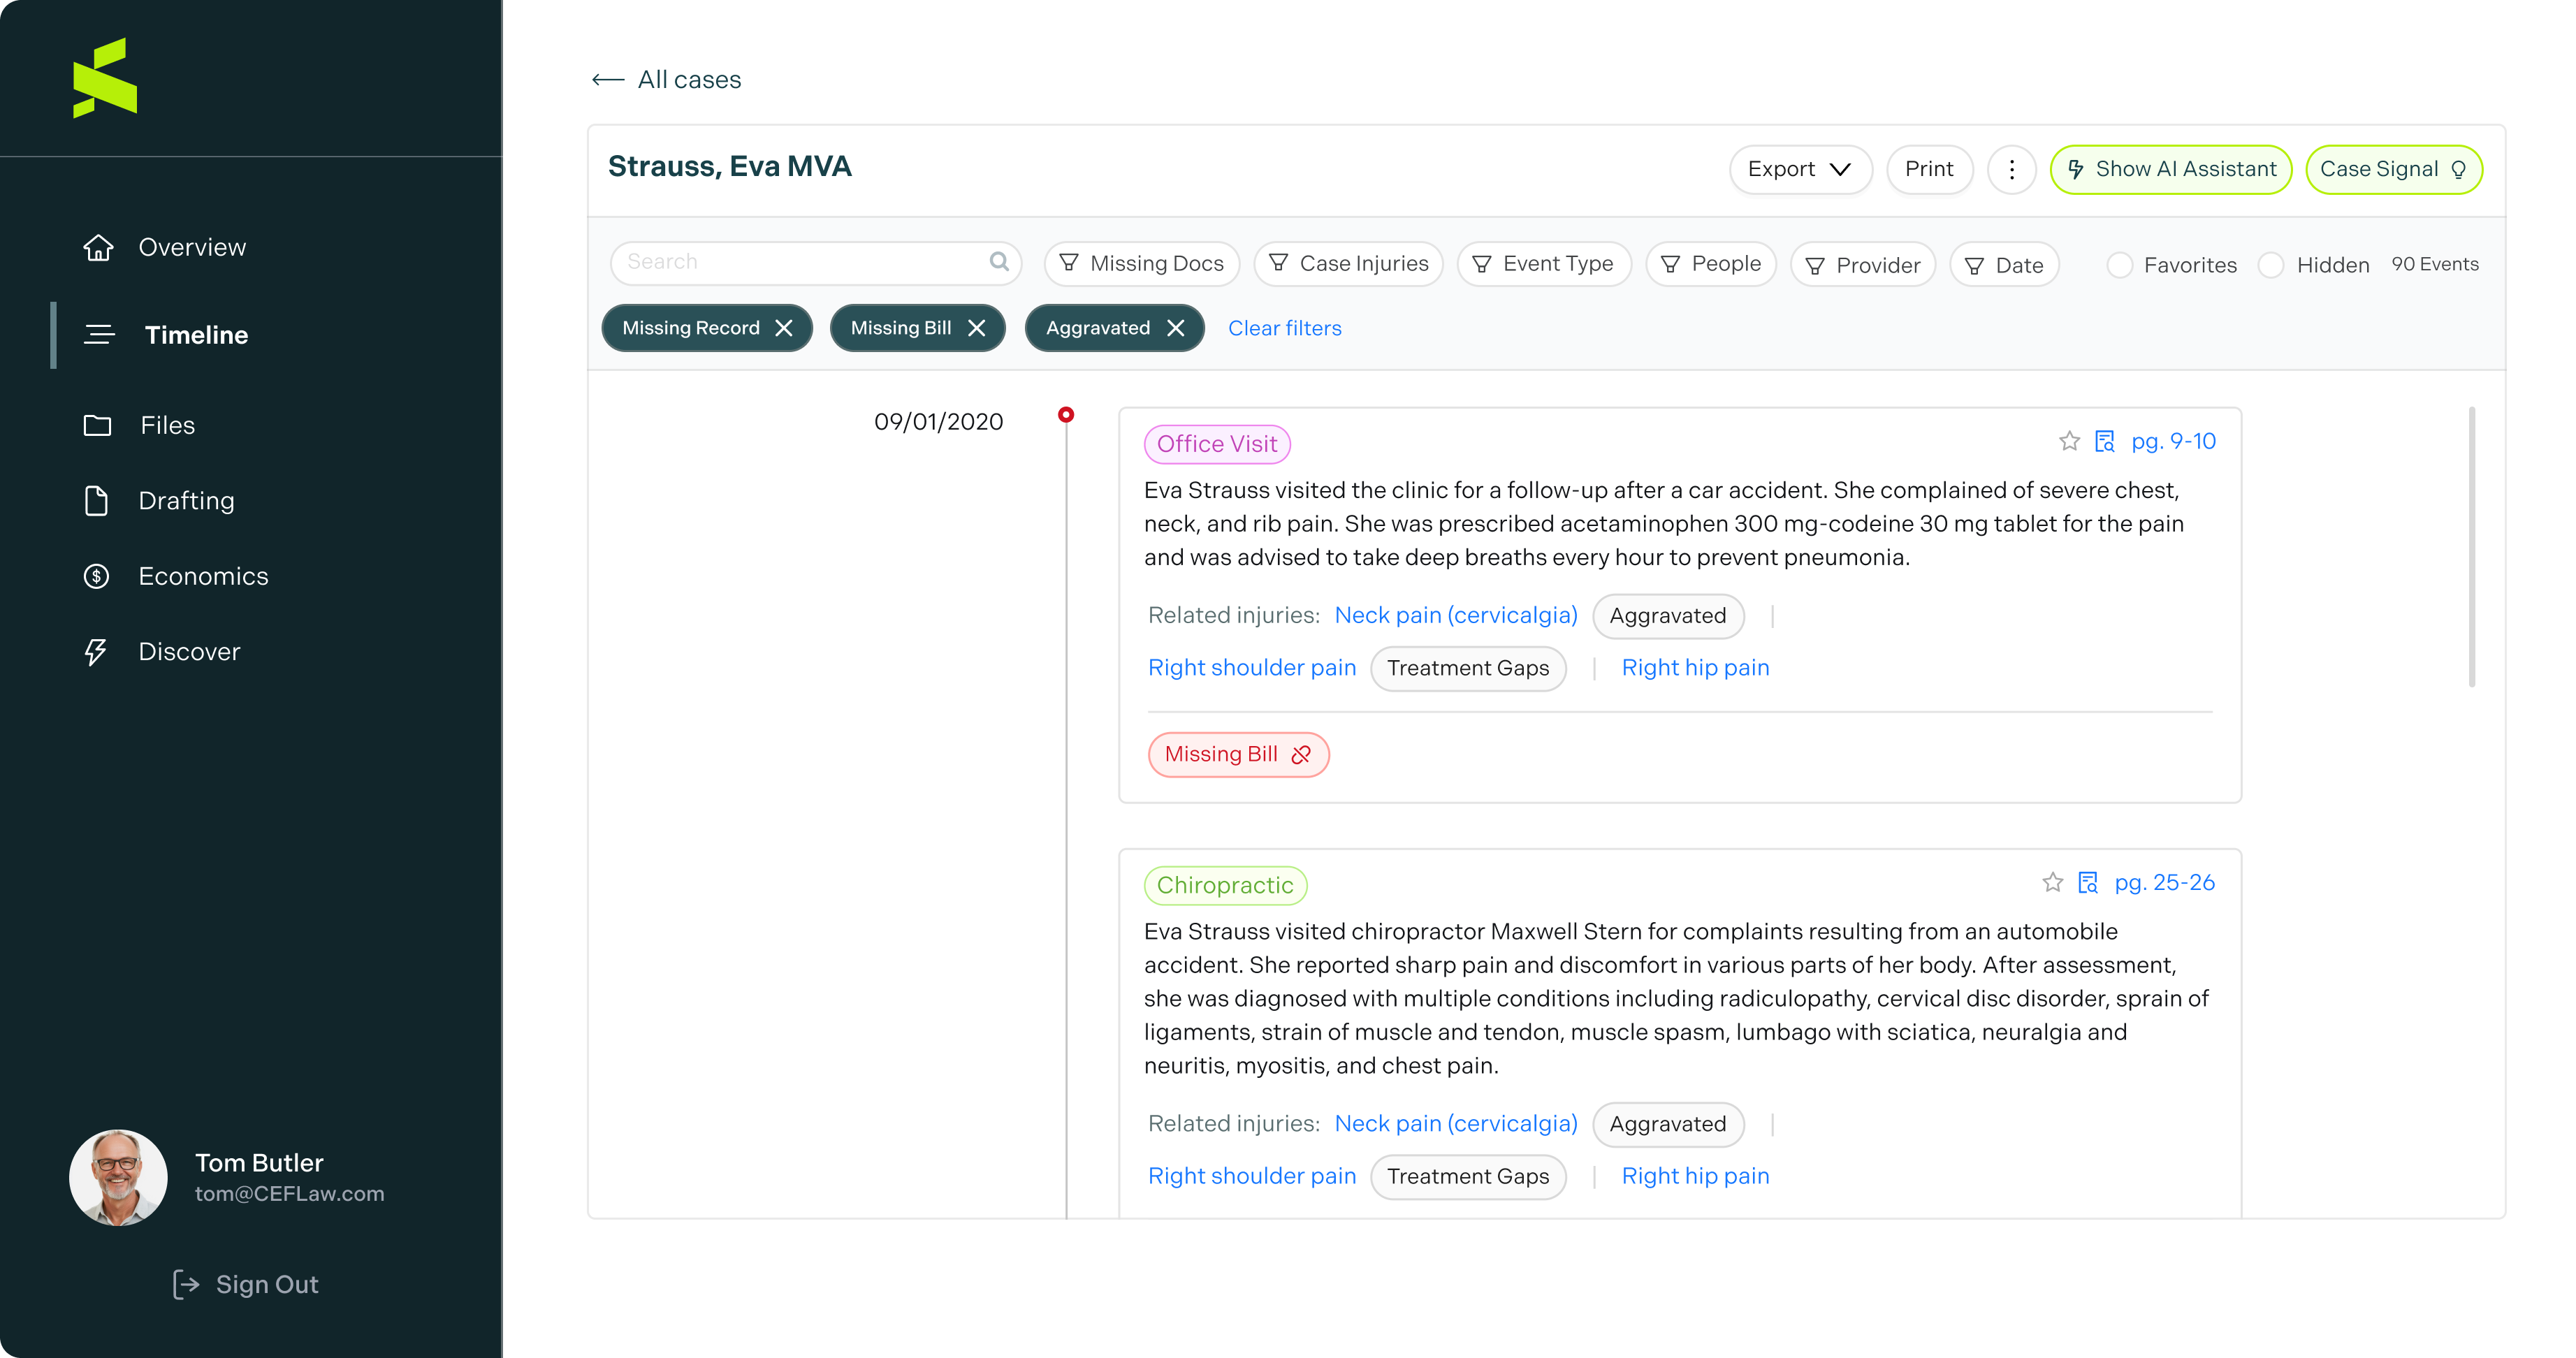Click the back arrow to All cases
This screenshot has height=1358, width=2576.
tap(608, 80)
